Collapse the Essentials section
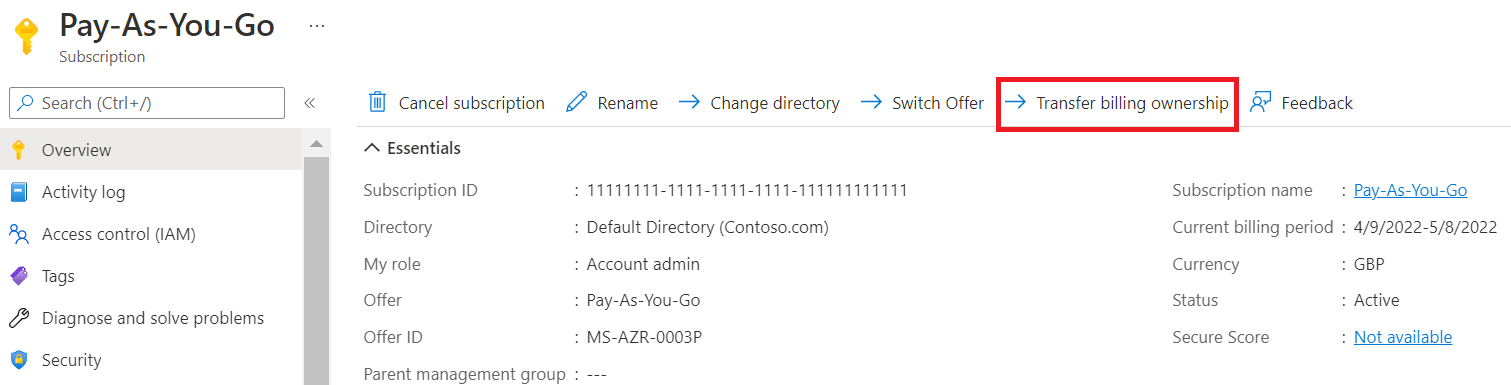Screen dimensions: 1511x385 [412, 148]
